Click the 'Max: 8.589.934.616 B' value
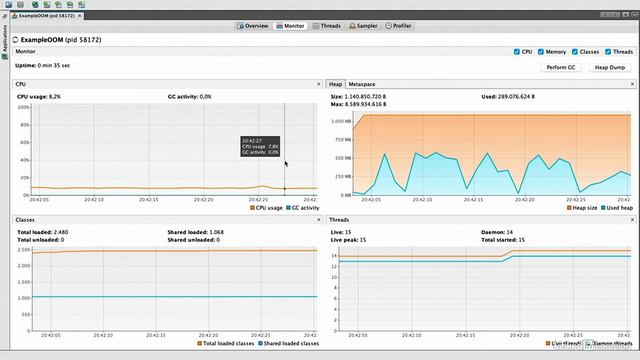The width and height of the screenshot is (640, 360). 358,104
